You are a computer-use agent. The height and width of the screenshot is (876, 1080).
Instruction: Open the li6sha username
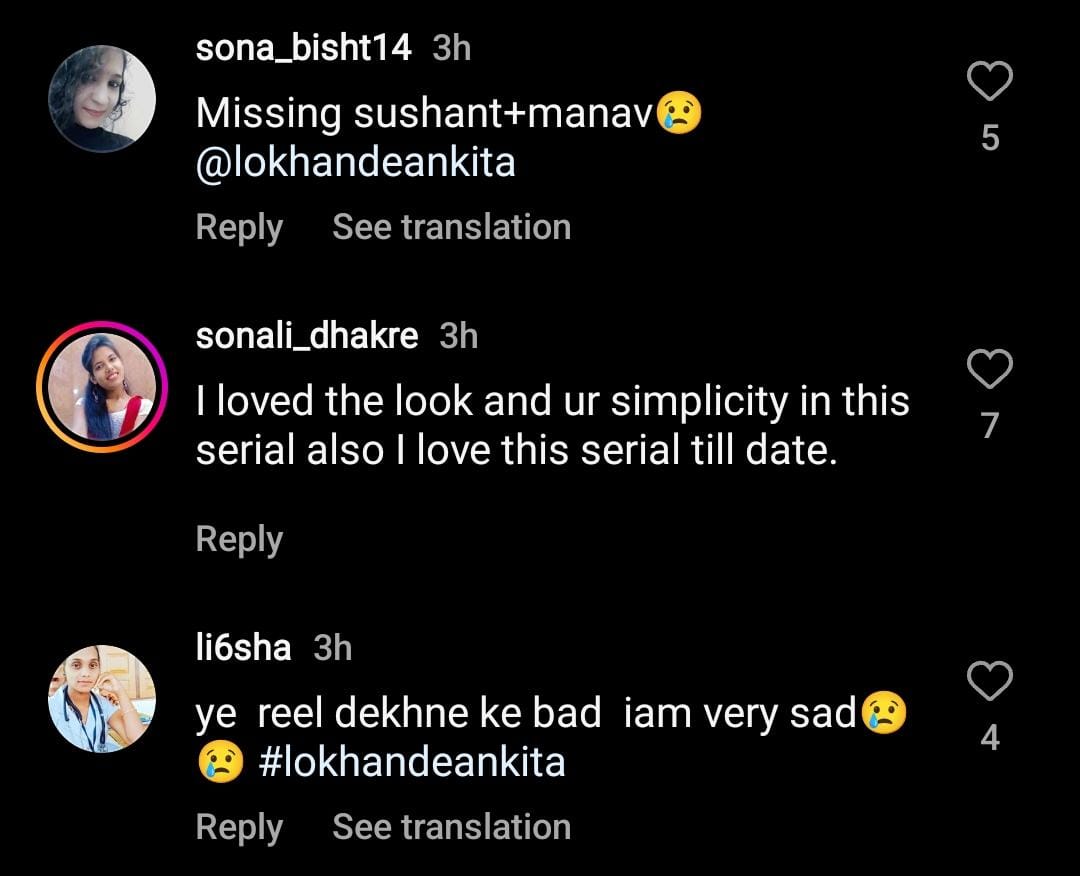pos(243,648)
